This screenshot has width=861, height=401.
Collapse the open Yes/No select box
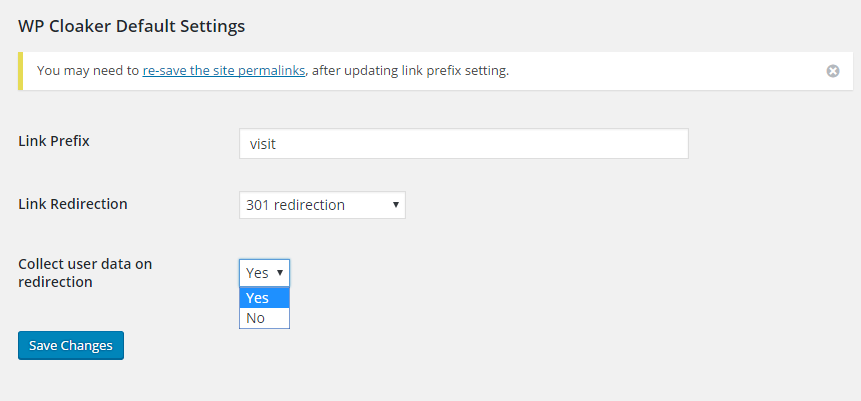point(264,272)
